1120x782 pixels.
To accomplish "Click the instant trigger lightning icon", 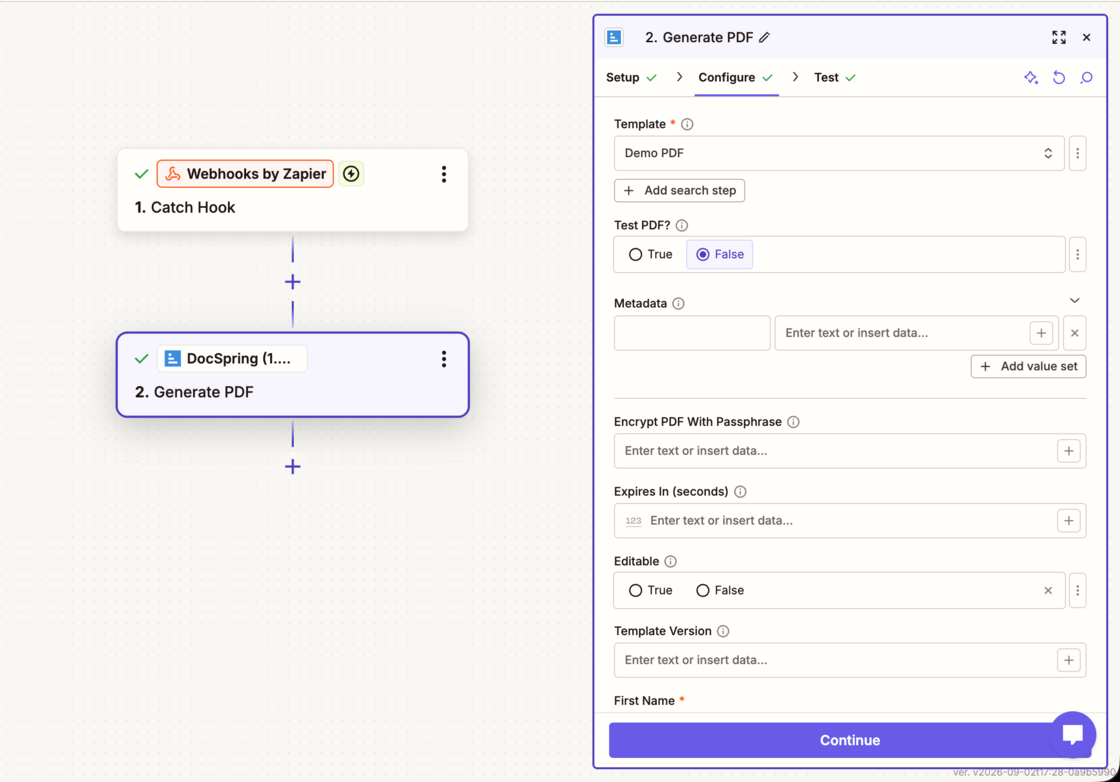I will click(x=351, y=174).
